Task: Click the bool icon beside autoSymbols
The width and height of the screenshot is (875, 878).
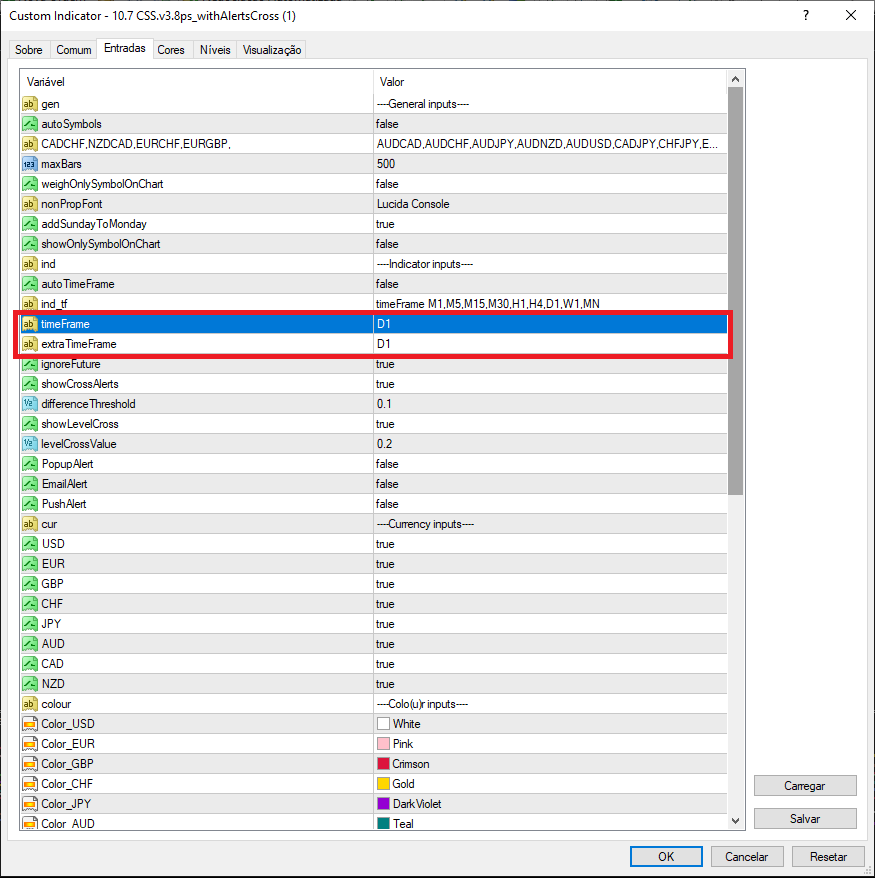Action: 30,124
